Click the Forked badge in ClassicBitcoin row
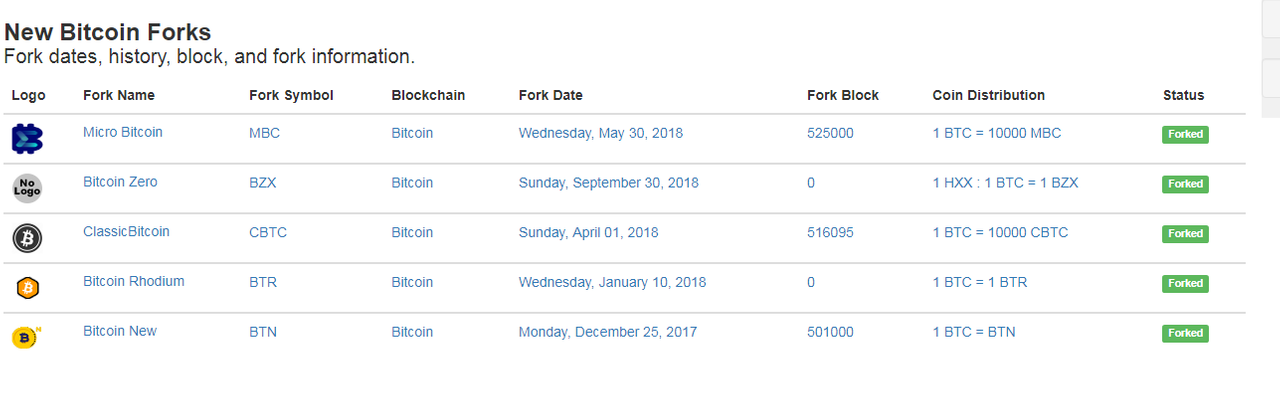This screenshot has height=393, width=1280. tap(1185, 234)
